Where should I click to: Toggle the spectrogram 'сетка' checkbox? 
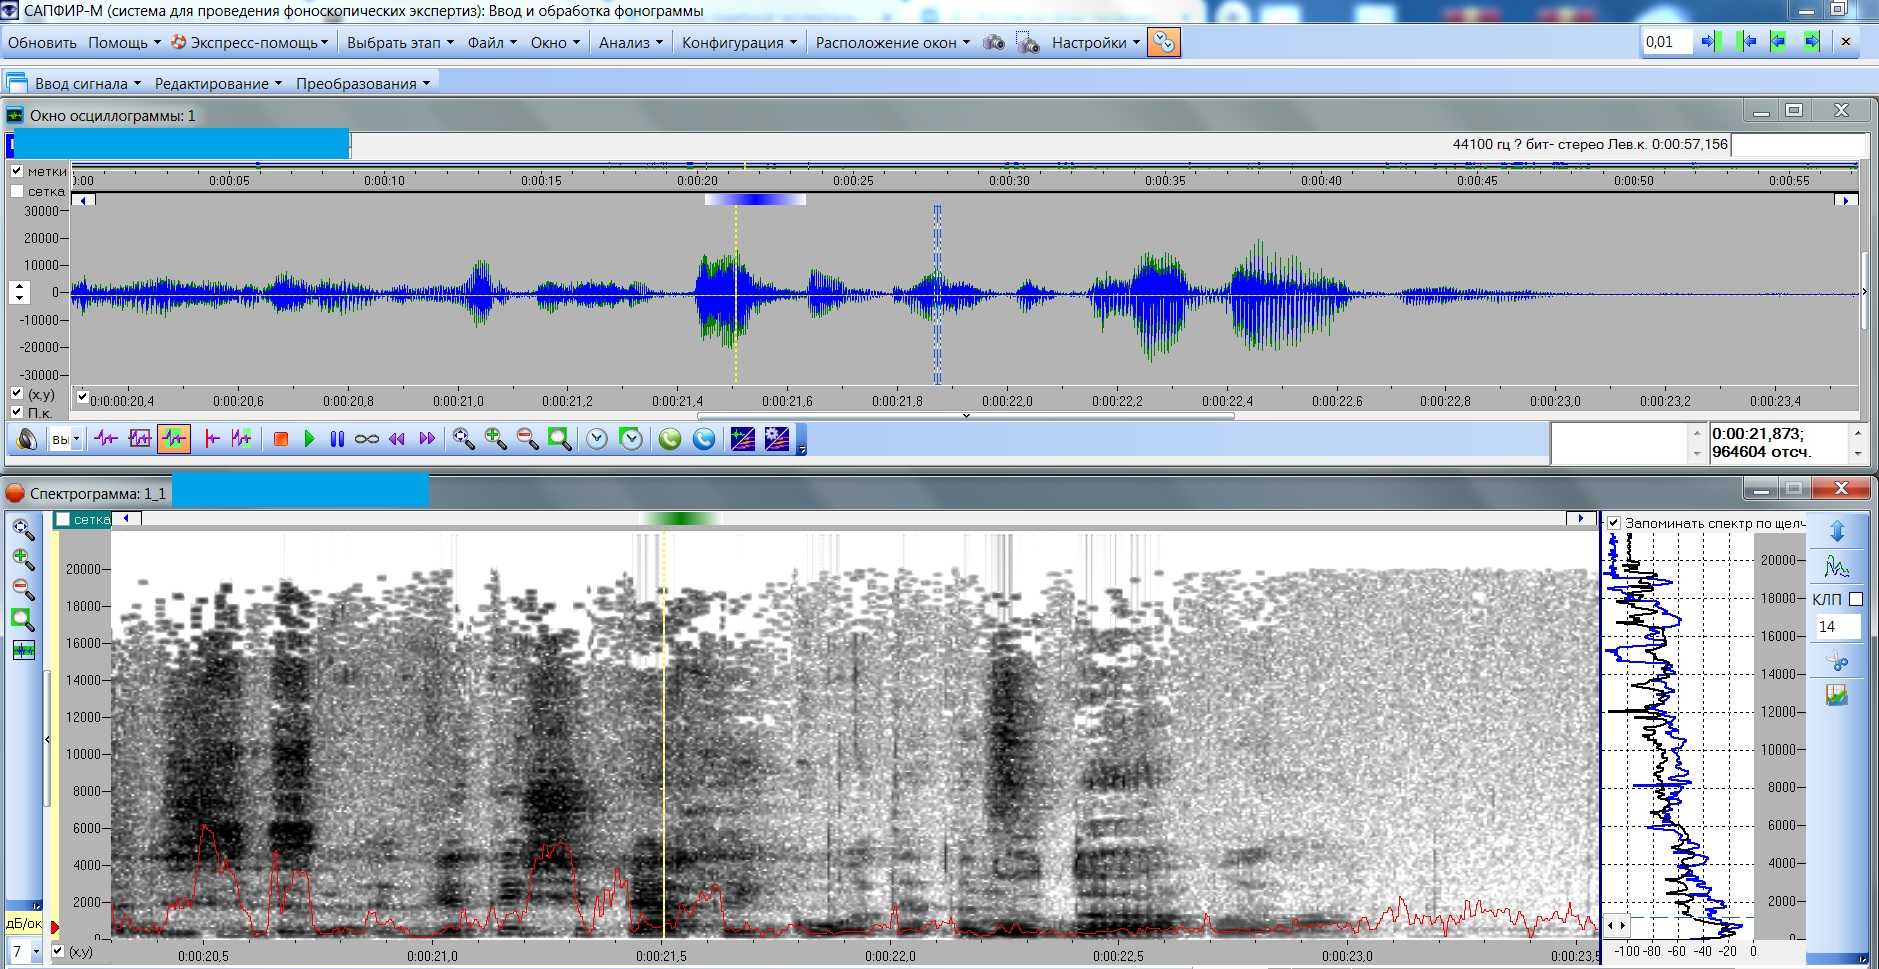click(x=62, y=519)
